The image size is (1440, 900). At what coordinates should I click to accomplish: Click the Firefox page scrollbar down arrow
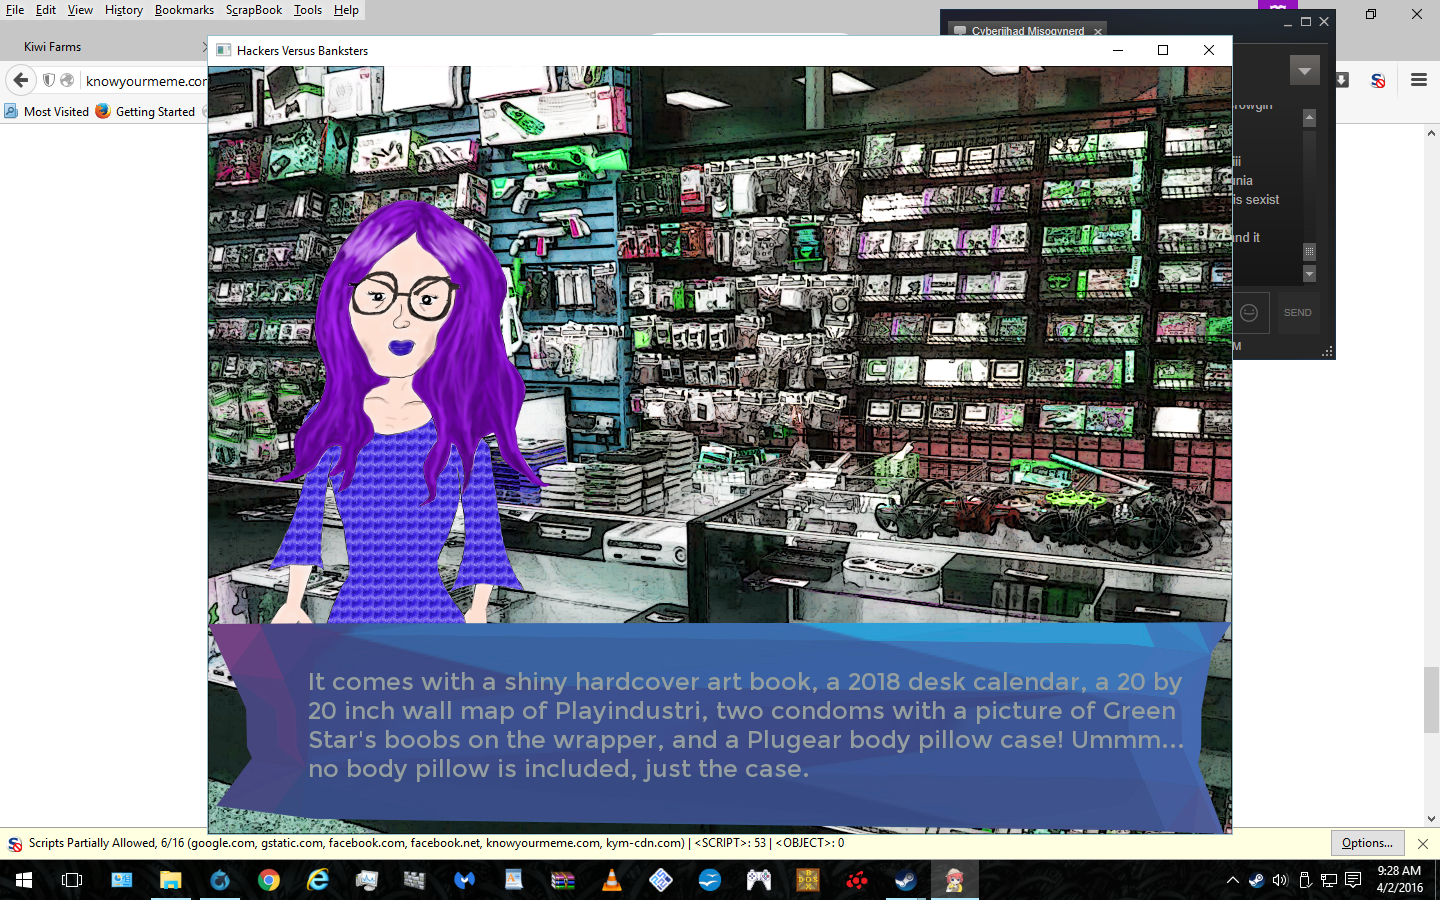(x=1431, y=819)
